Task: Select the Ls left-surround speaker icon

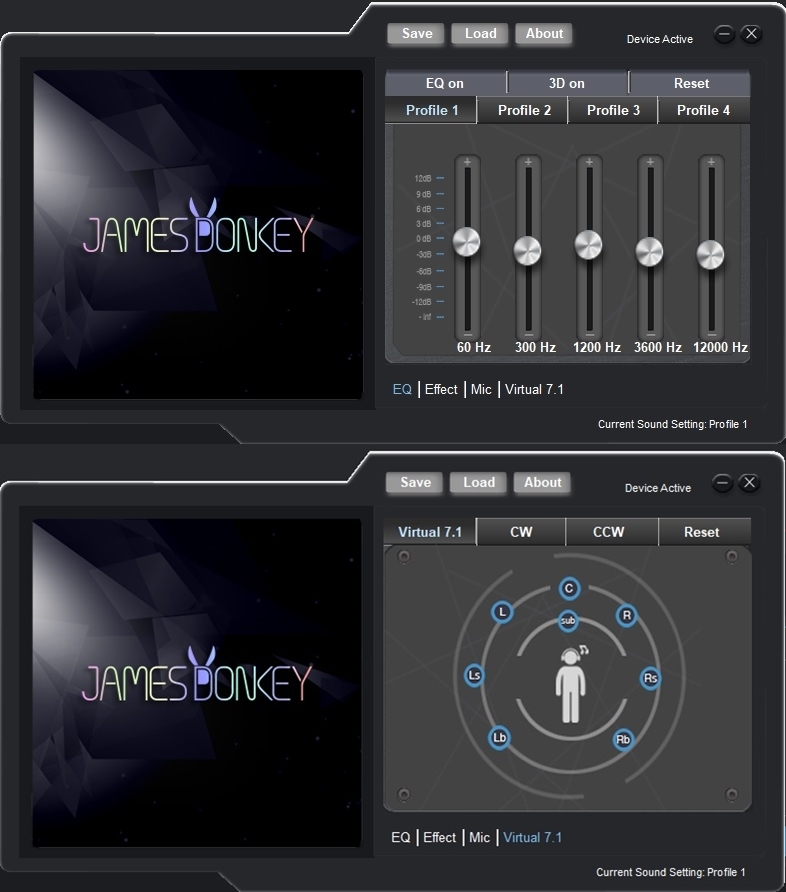Action: pyautogui.click(x=474, y=675)
